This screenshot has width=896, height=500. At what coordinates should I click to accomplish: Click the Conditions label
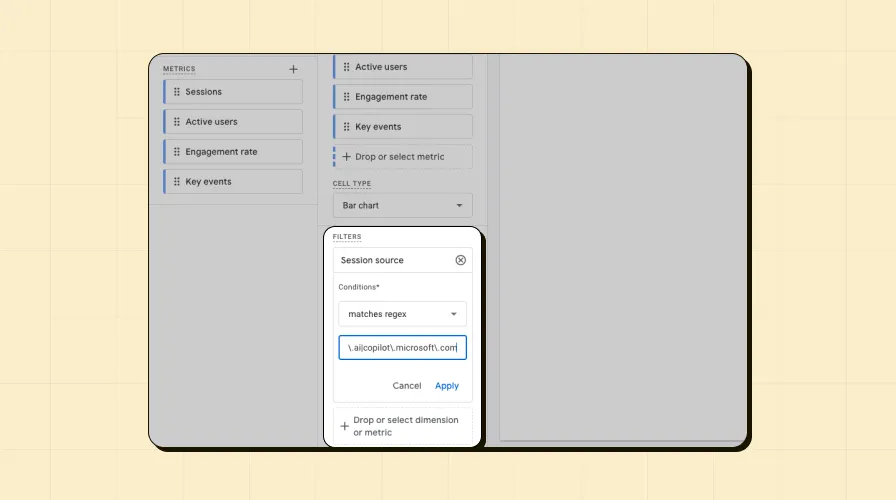point(359,287)
